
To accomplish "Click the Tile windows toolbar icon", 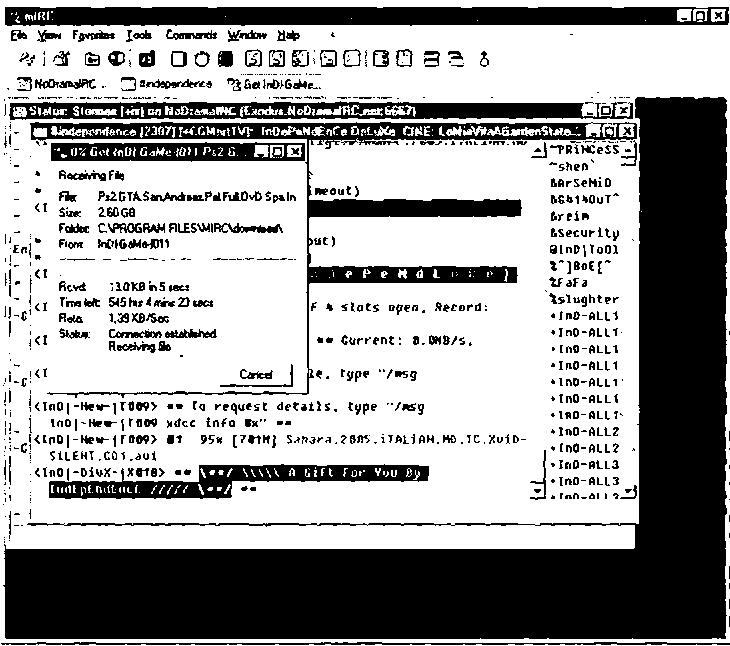I will click(x=432, y=59).
